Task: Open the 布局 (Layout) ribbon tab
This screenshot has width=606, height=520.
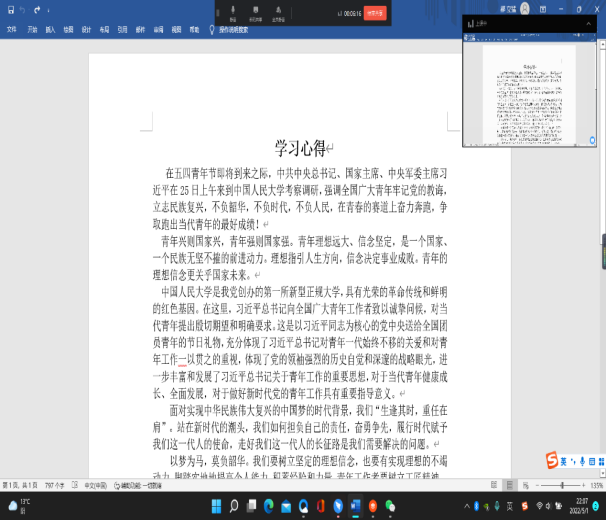Action: tap(104, 30)
